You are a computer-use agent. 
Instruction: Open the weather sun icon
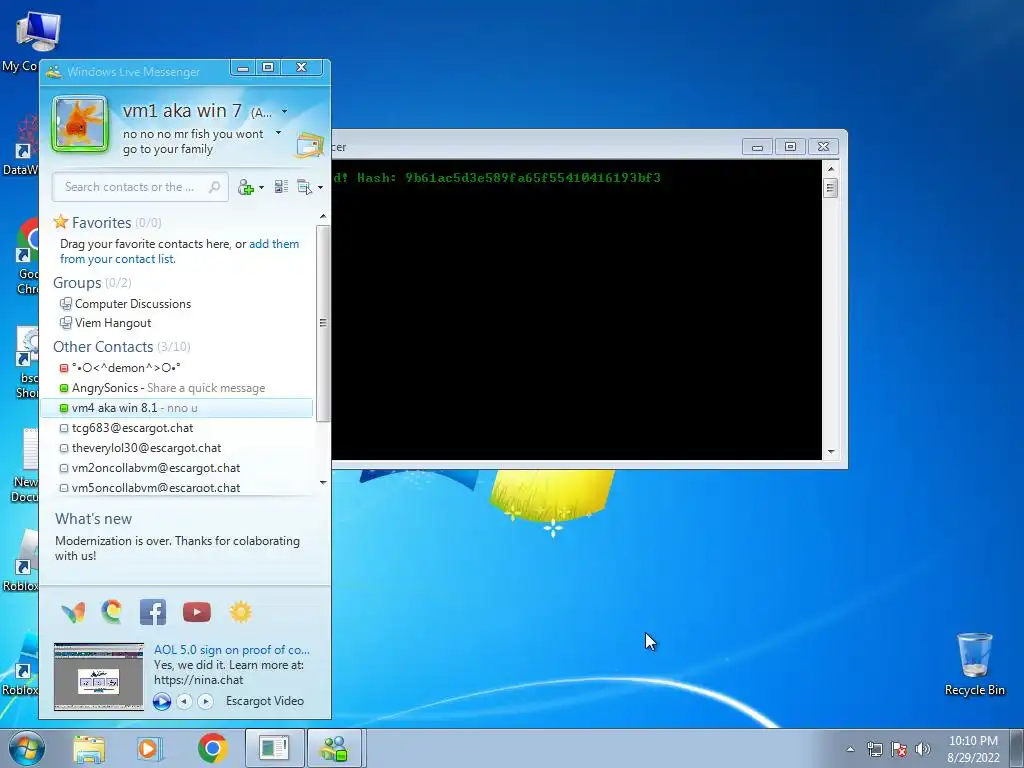click(x=240, y=612)
